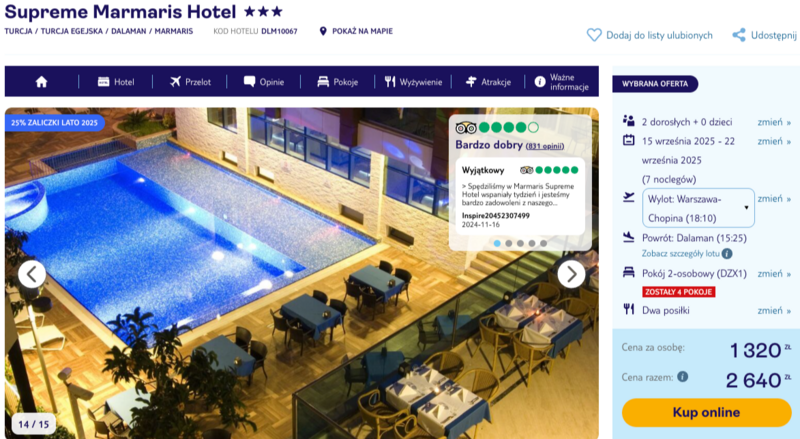Change the number of travelers (zmień)
800x439 pixels.
774,122
